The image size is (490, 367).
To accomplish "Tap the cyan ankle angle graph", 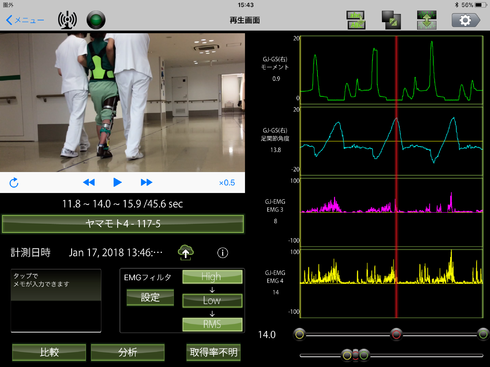I will point(392,141).
